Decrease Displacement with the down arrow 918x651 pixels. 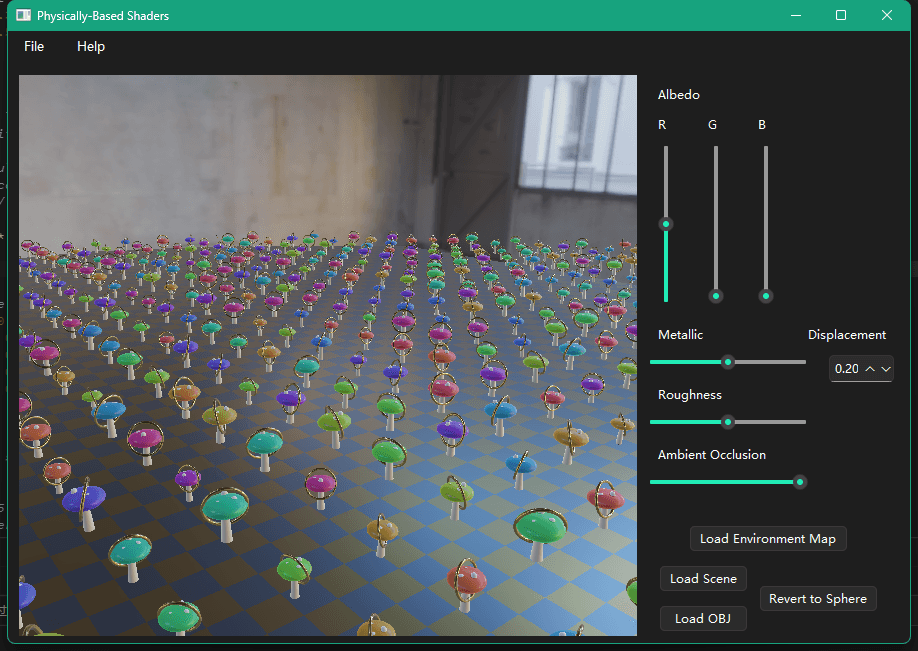pos(886,369)
